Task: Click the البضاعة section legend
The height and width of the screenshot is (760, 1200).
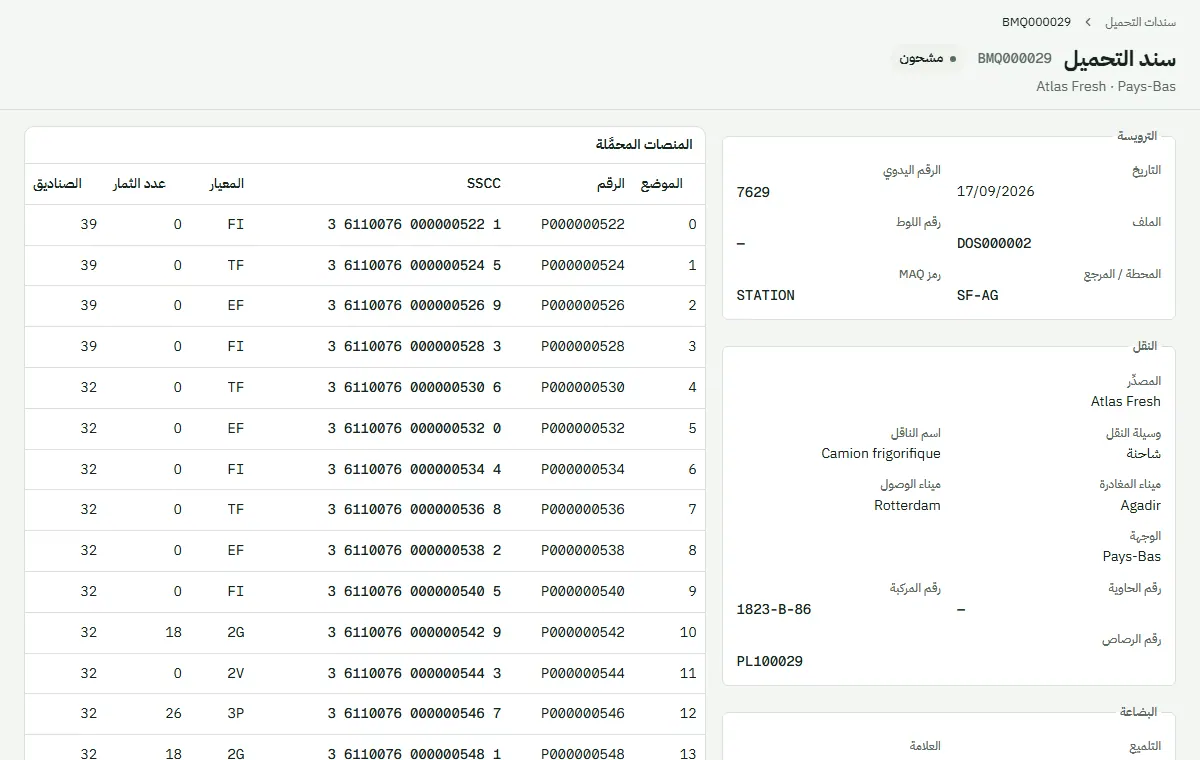Action: pos(1138,712)
